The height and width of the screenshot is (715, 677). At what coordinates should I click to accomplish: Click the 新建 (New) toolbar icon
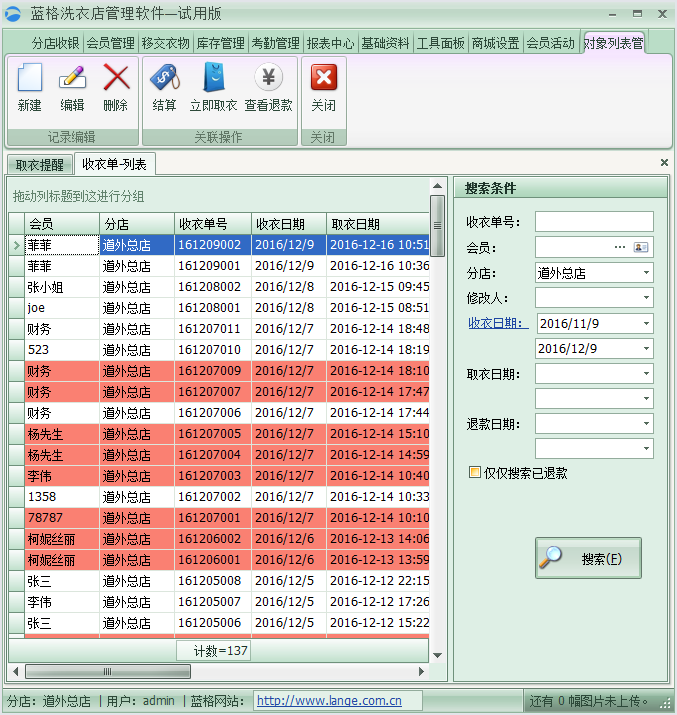click(30, 78)
